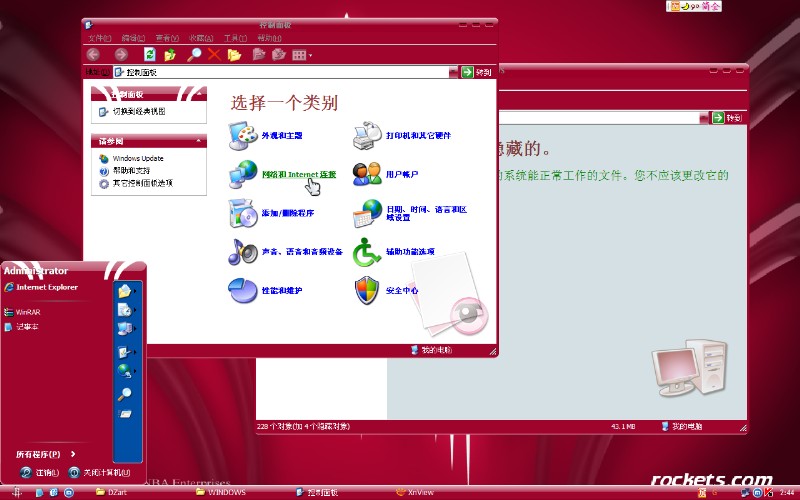Expand the Control Panel address bar dropdown
The image size is (800, 500).
coord(453,72)
